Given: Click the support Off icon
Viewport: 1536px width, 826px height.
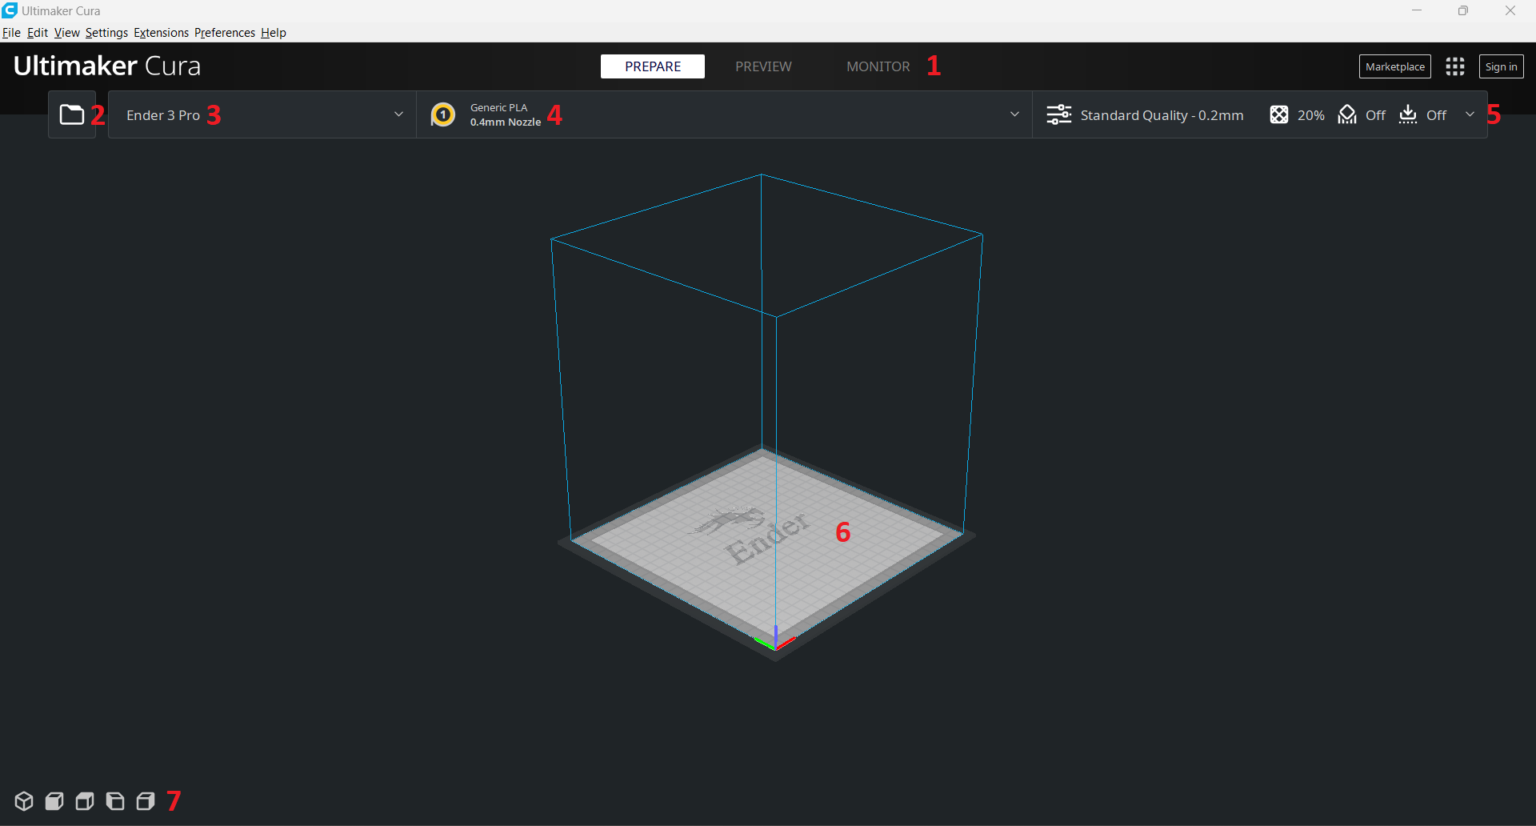Looking at the screenshot, I should [x=1347, y=115].
